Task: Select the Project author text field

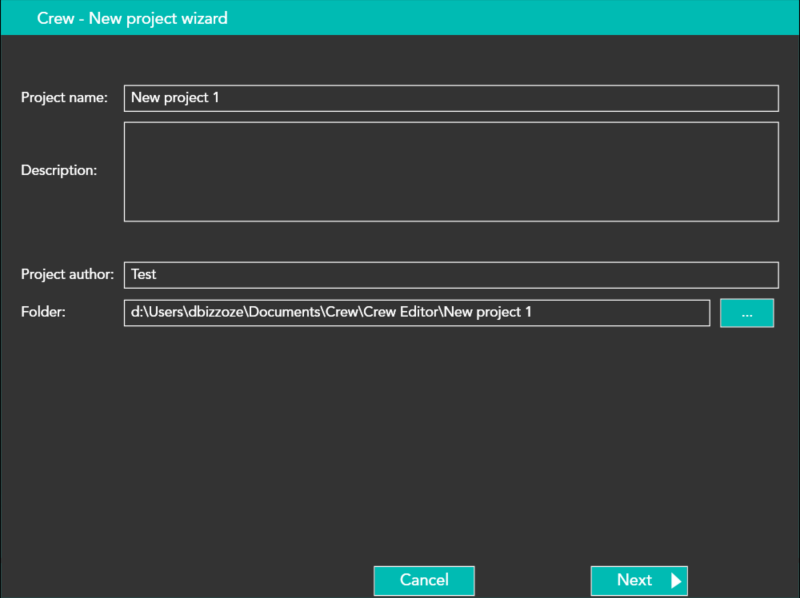Action: 450,275
